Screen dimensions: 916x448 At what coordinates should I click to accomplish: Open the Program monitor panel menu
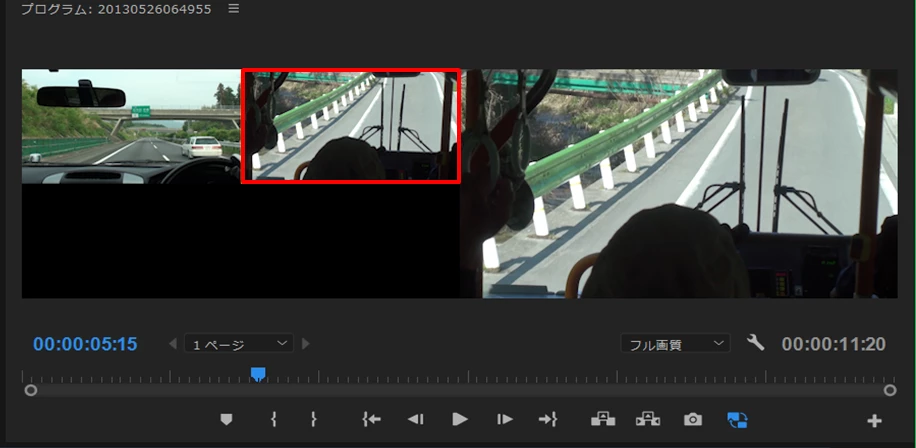[234, 9]
